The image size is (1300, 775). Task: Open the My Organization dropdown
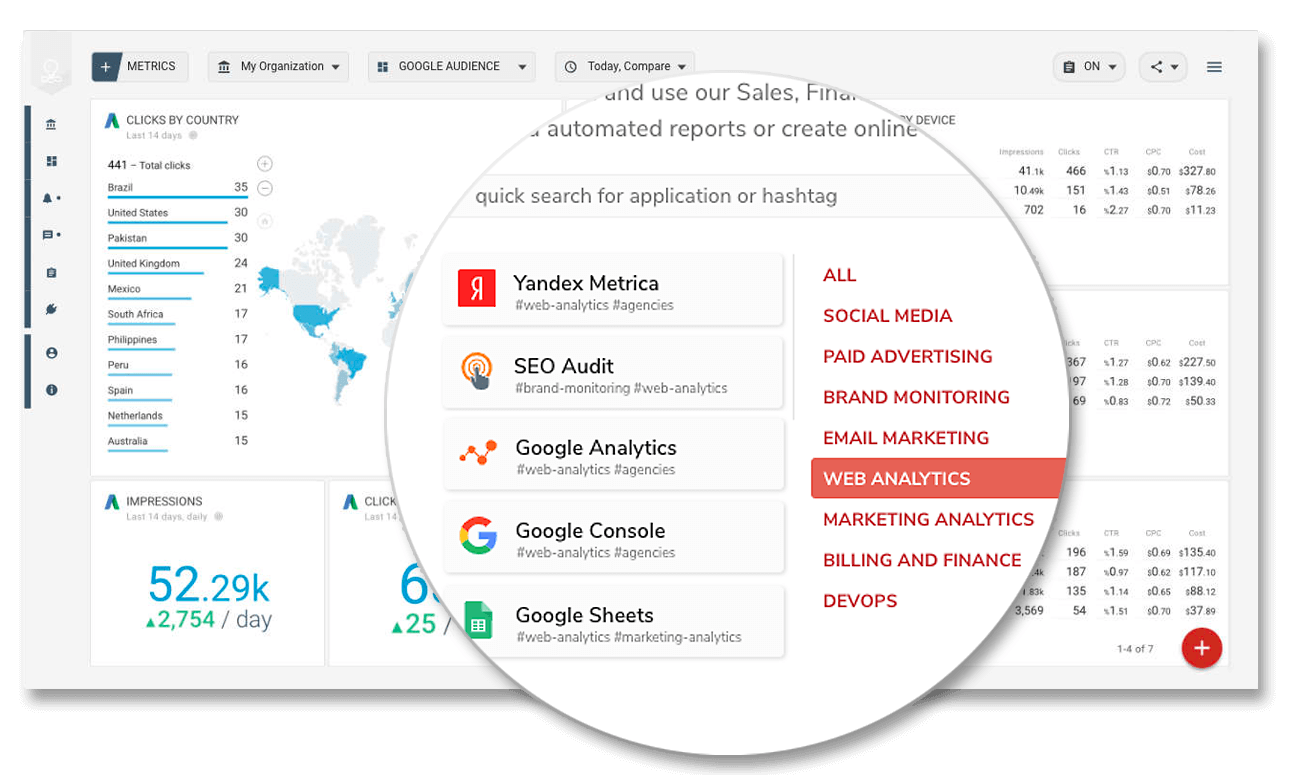point(278,67)
